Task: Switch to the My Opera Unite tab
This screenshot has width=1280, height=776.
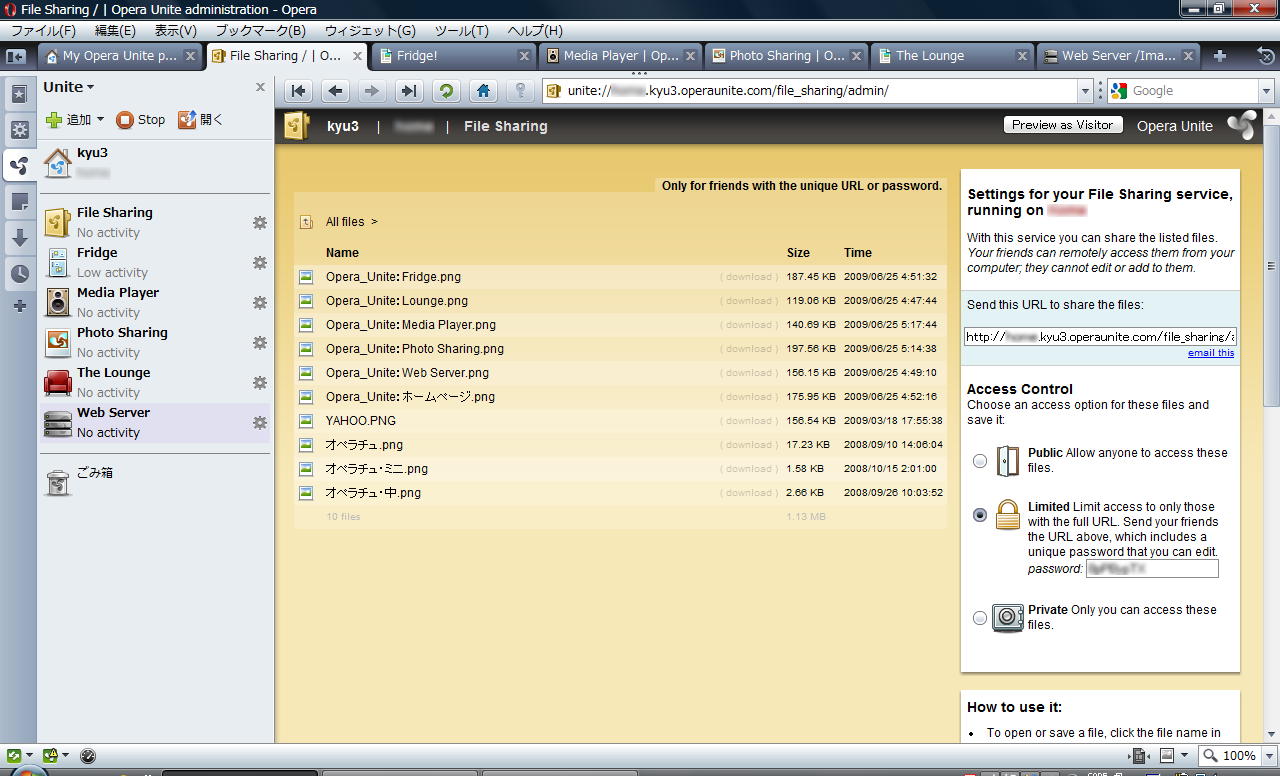Action: (119, 56)
